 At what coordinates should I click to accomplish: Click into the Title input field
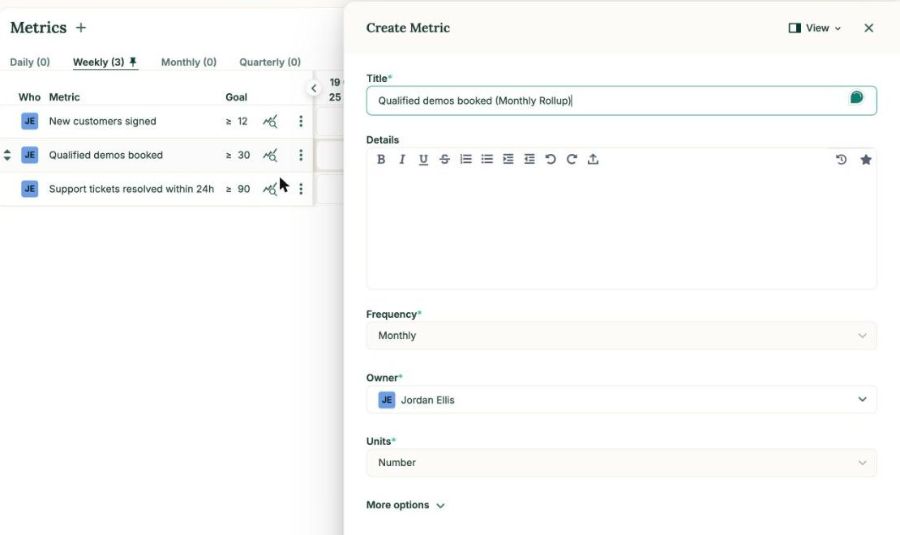[x=621, y=100]
